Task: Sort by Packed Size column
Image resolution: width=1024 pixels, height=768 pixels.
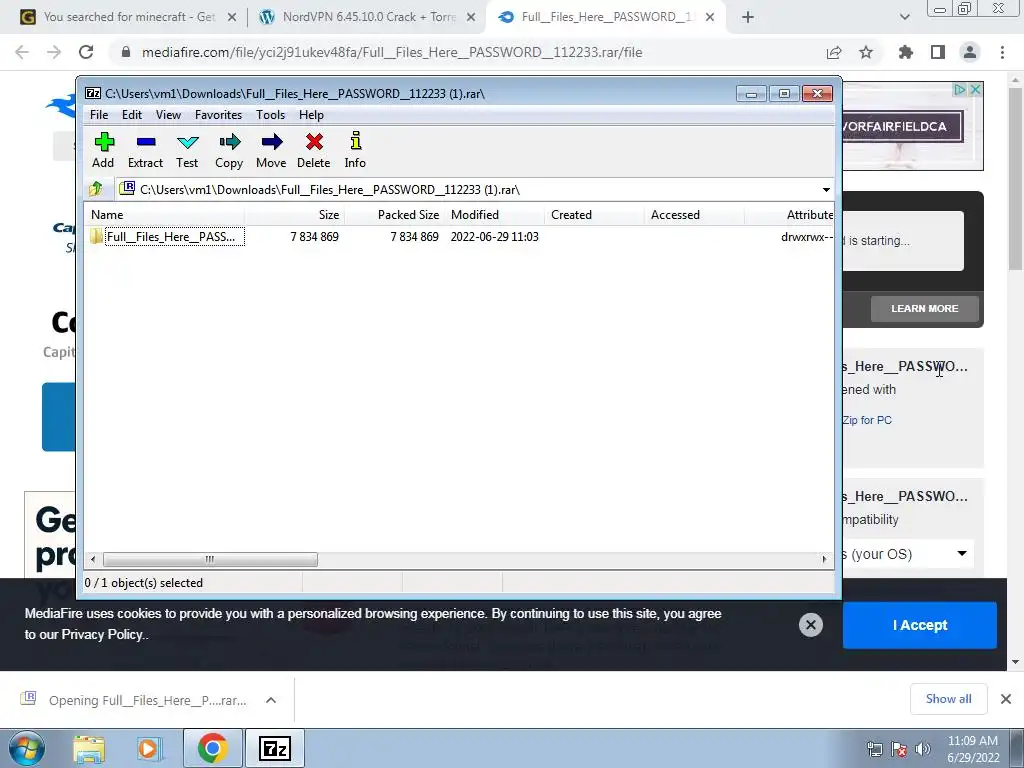Action: tap(394, 215)
